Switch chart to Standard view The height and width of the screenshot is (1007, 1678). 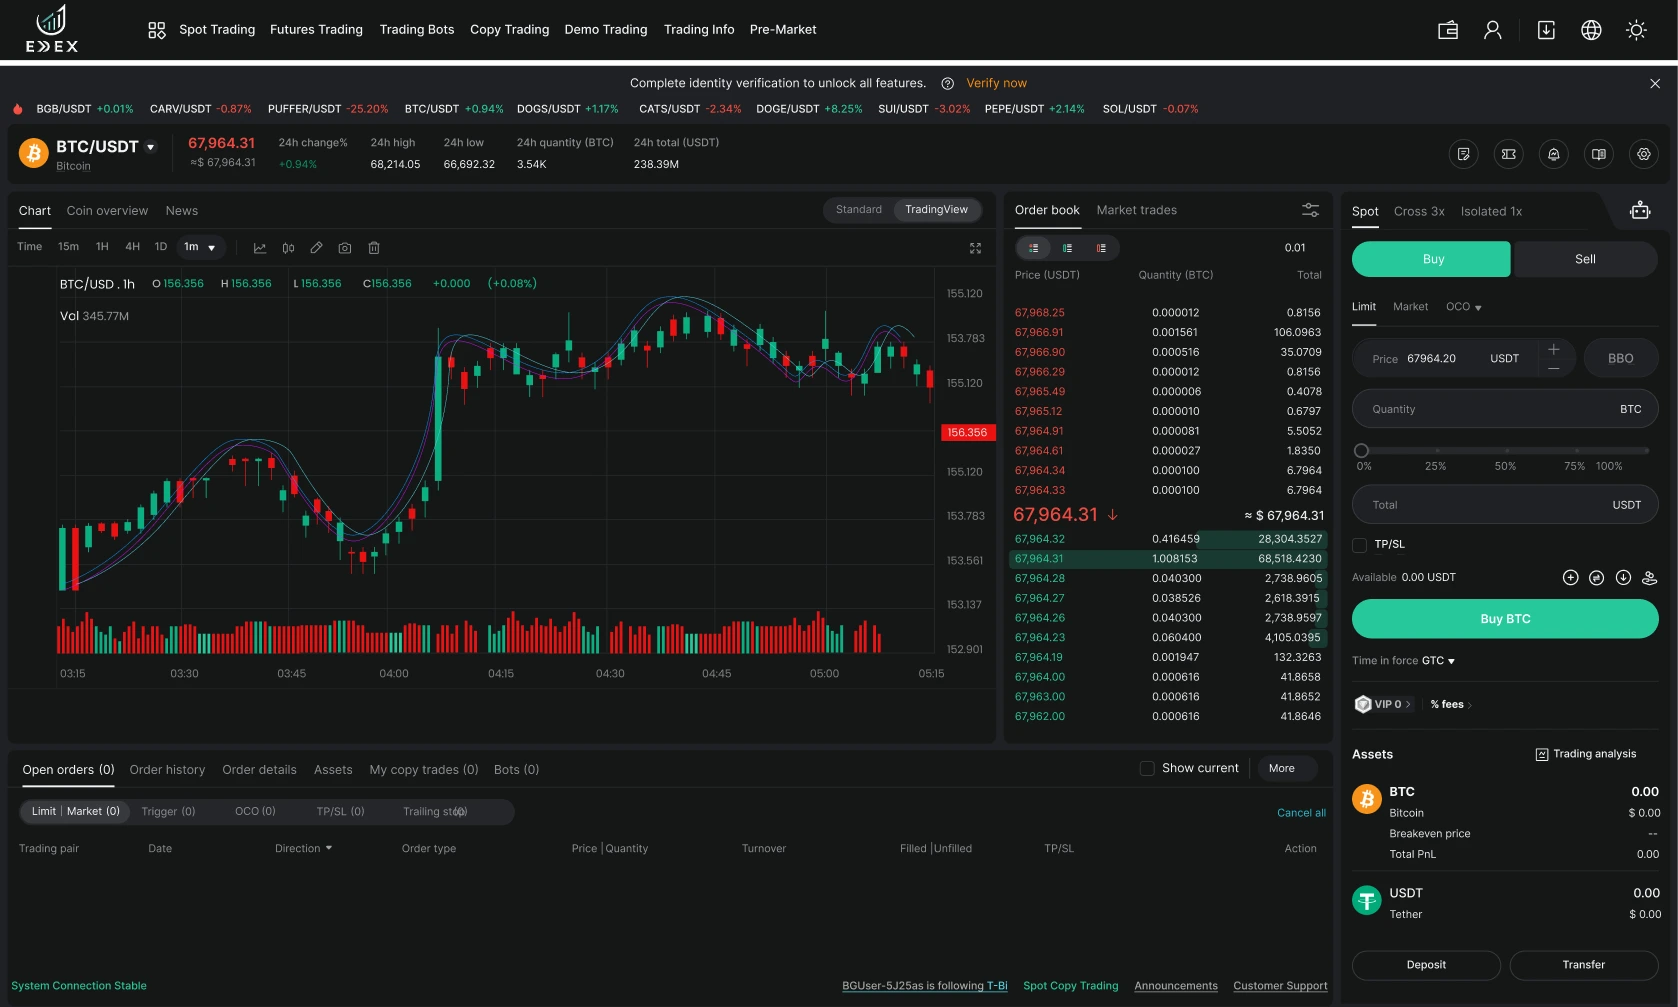pos(859,210)
